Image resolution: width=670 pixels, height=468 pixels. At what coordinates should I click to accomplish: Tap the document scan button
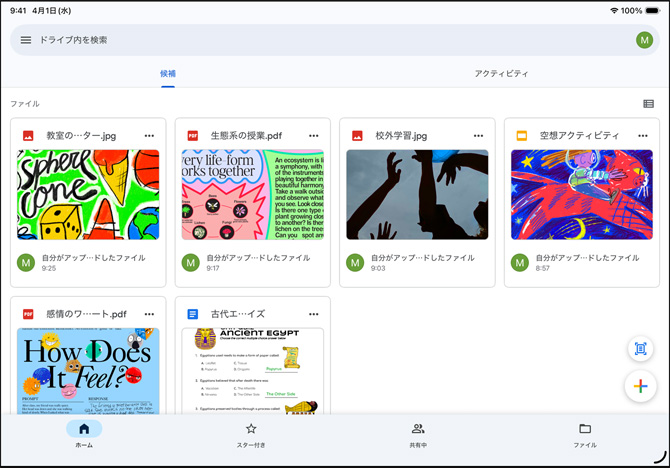tap(640, 349)
